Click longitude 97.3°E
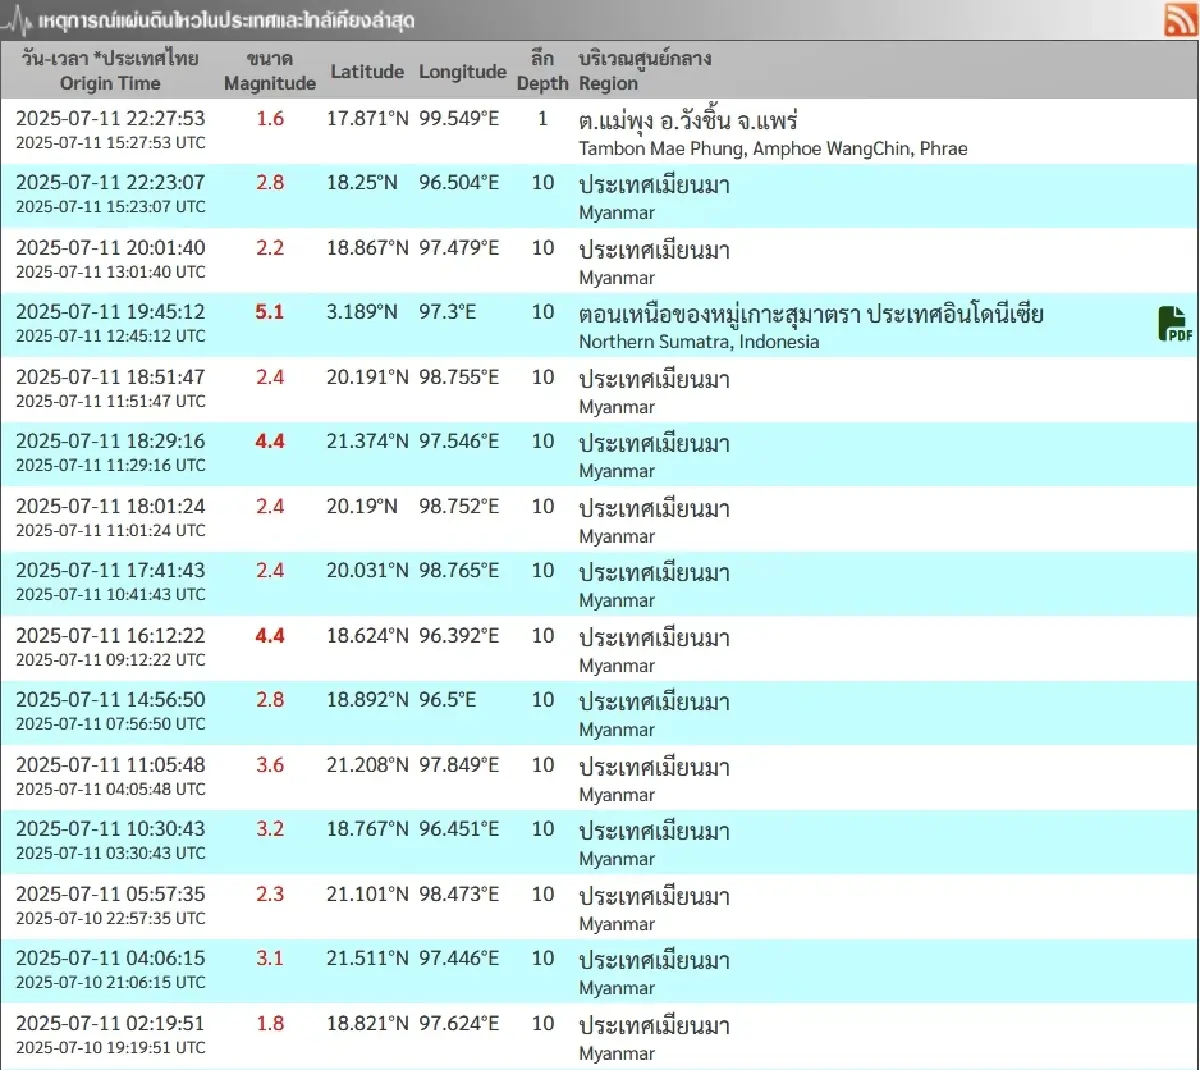Image resolution: width=1200 pixels, height=1070 pixels. [447, 312]
